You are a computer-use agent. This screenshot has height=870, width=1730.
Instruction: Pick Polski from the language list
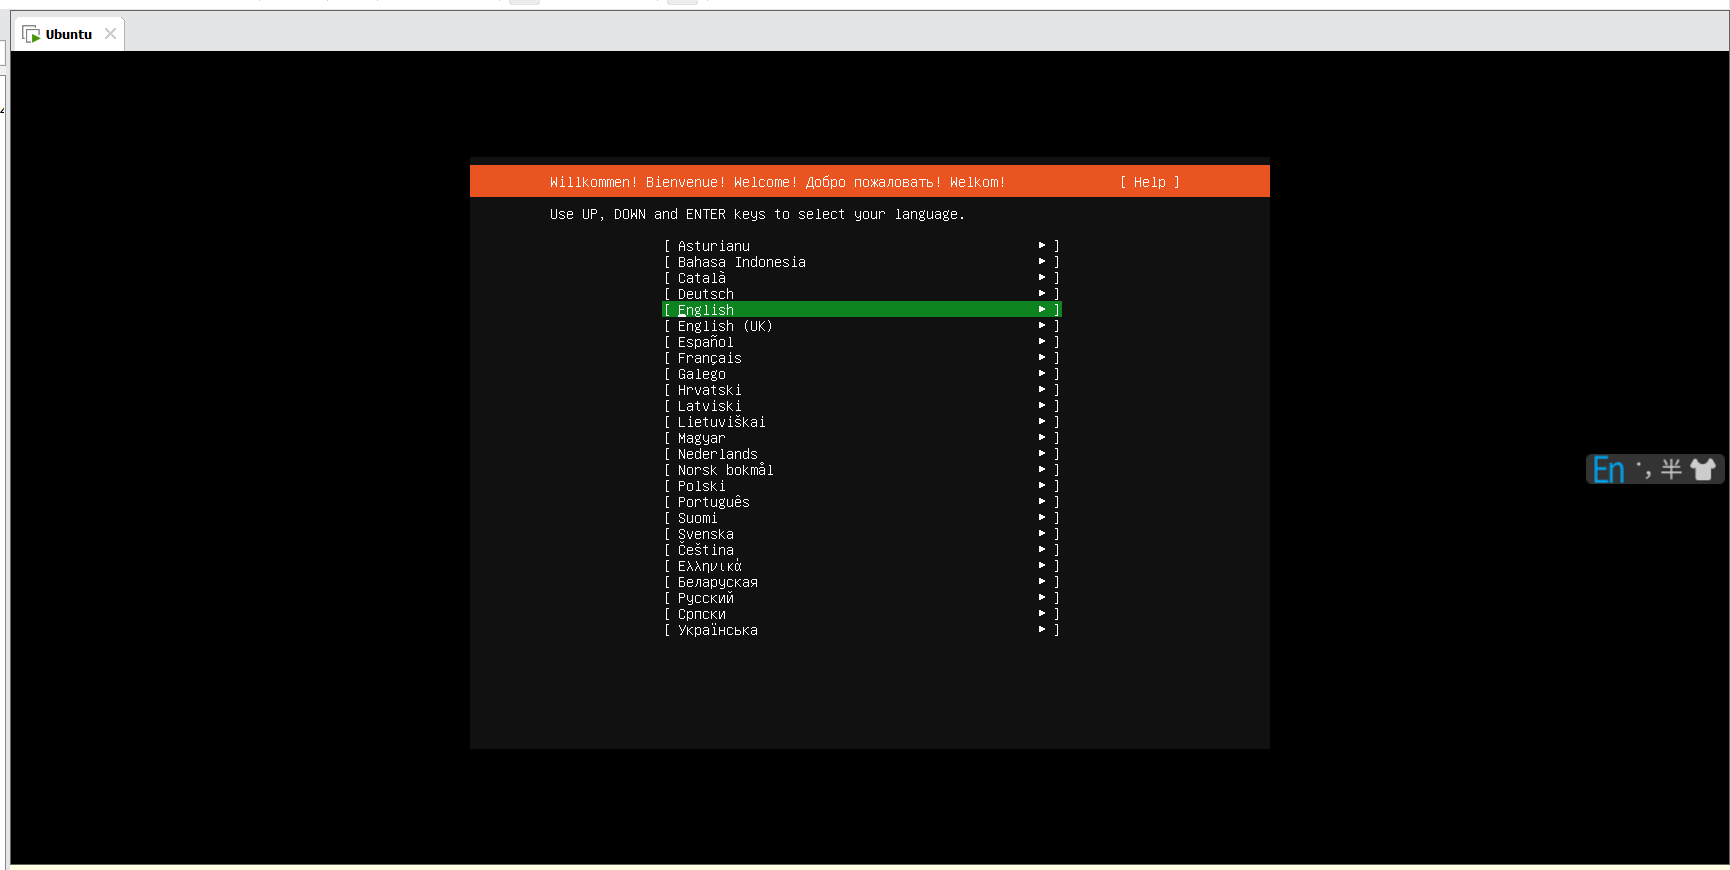(x=861, y=486)
